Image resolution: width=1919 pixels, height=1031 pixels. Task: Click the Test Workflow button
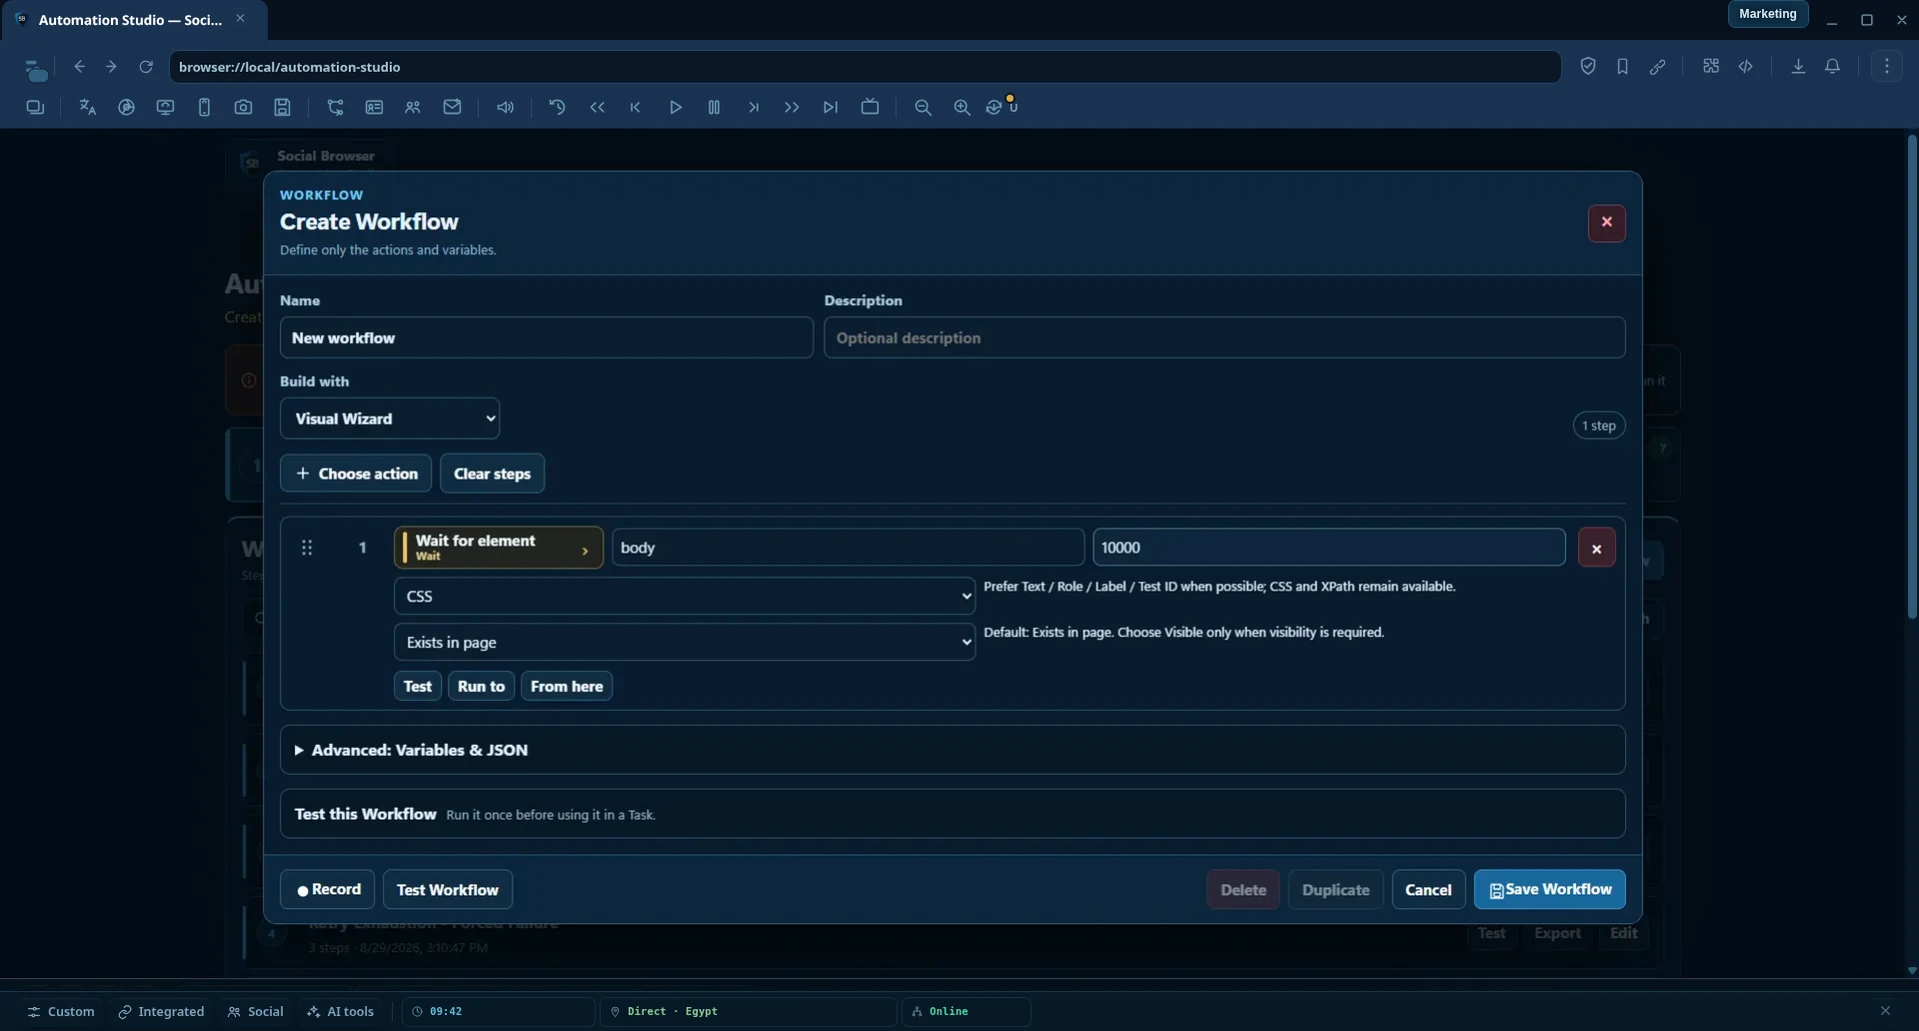pyautogui.click(x=448, y=889)
